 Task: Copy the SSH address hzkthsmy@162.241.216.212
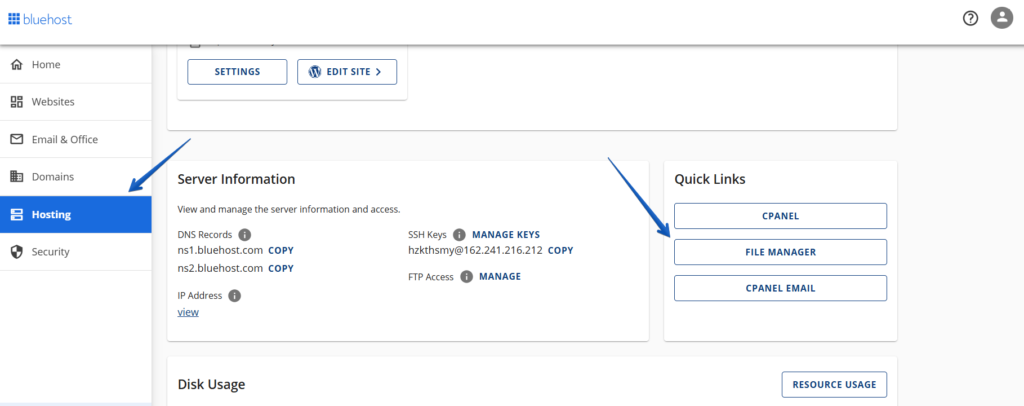[560, 250]
